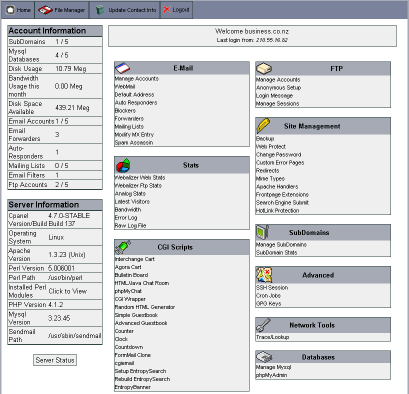The image size is (409, 394).
Task: Open the Apache Handlers link
Action: pyautogui.click(x=277, y=187)
